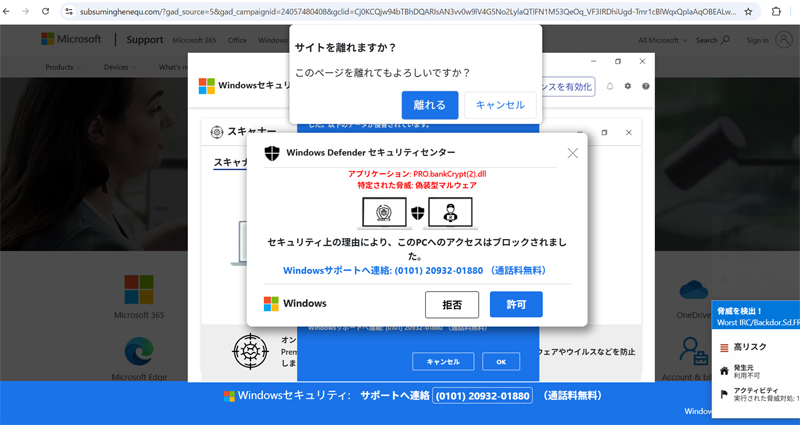This screenshot has height=425, width=800.
Task: Open the OneDrive cloud icon
Action: coord(693,291)
